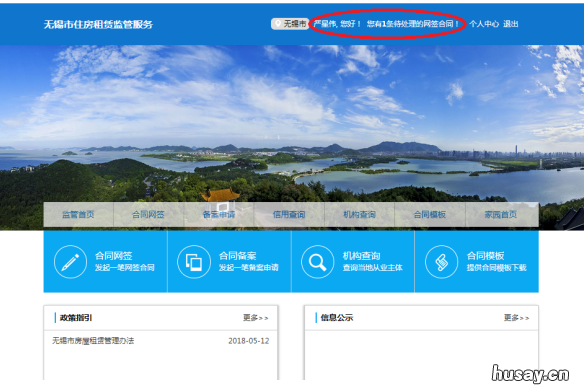This screenshot has width=584, height=391.
Task: Click the site title 无锡市住房租赁监管服务
Action: pos(98,25)
